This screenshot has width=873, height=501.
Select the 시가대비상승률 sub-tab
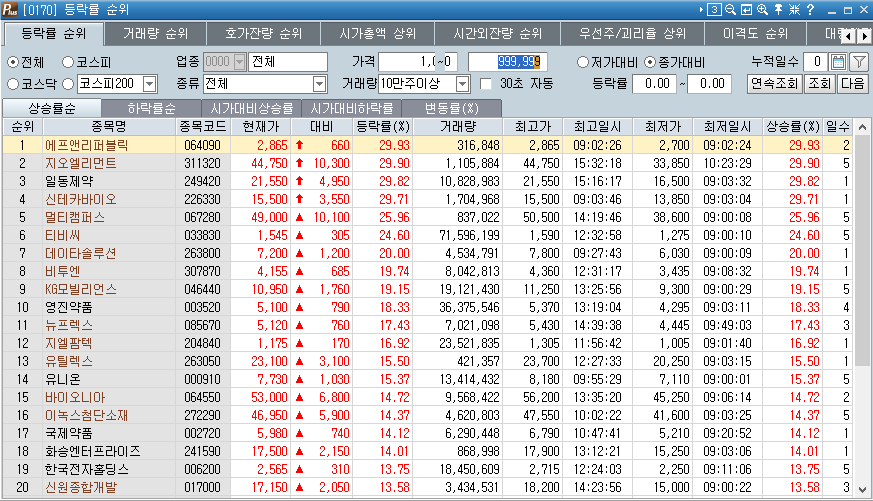tap(251, 108)
